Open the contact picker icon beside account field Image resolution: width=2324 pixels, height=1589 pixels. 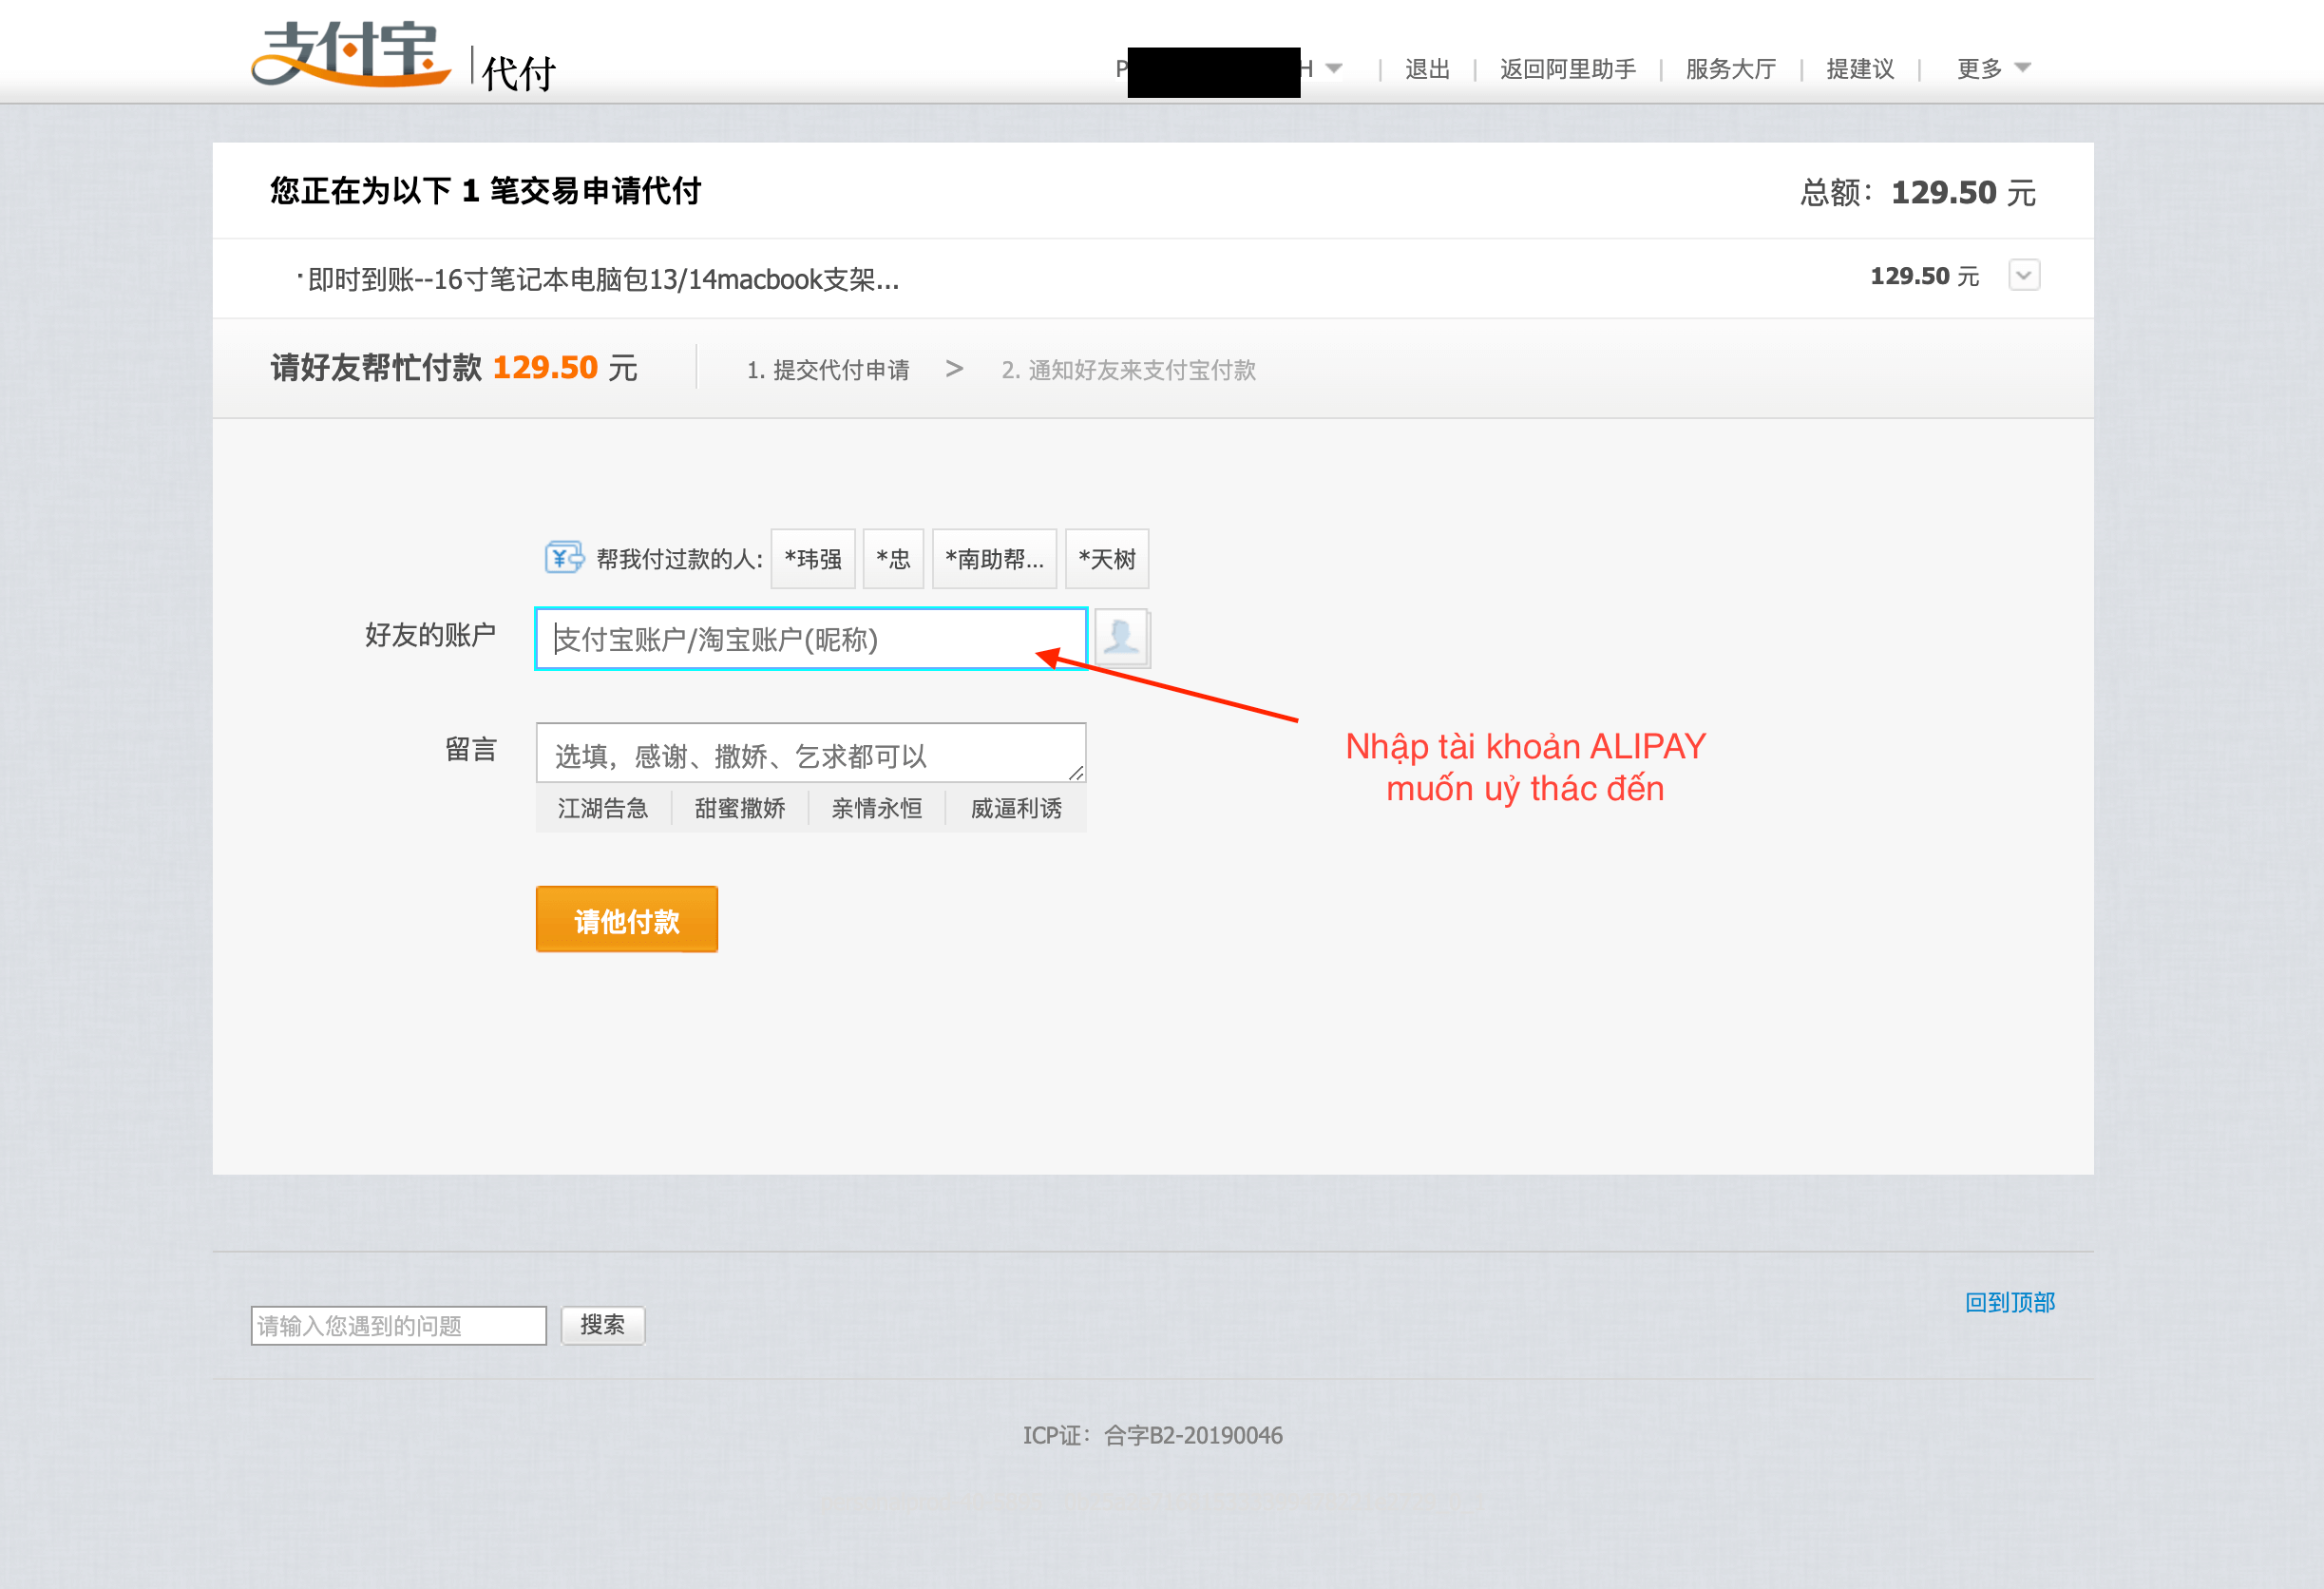pos(1122,638)
